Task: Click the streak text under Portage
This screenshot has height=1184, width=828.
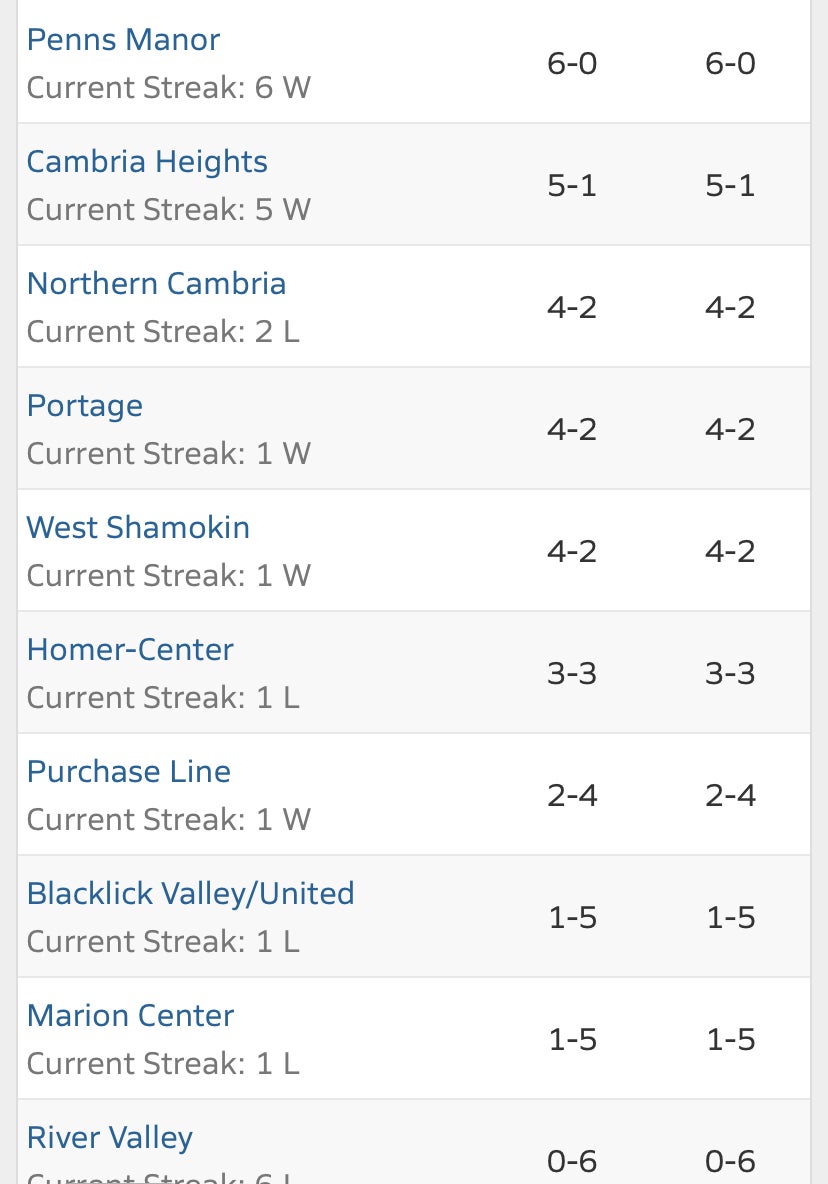Action: [x=169, y=454]
